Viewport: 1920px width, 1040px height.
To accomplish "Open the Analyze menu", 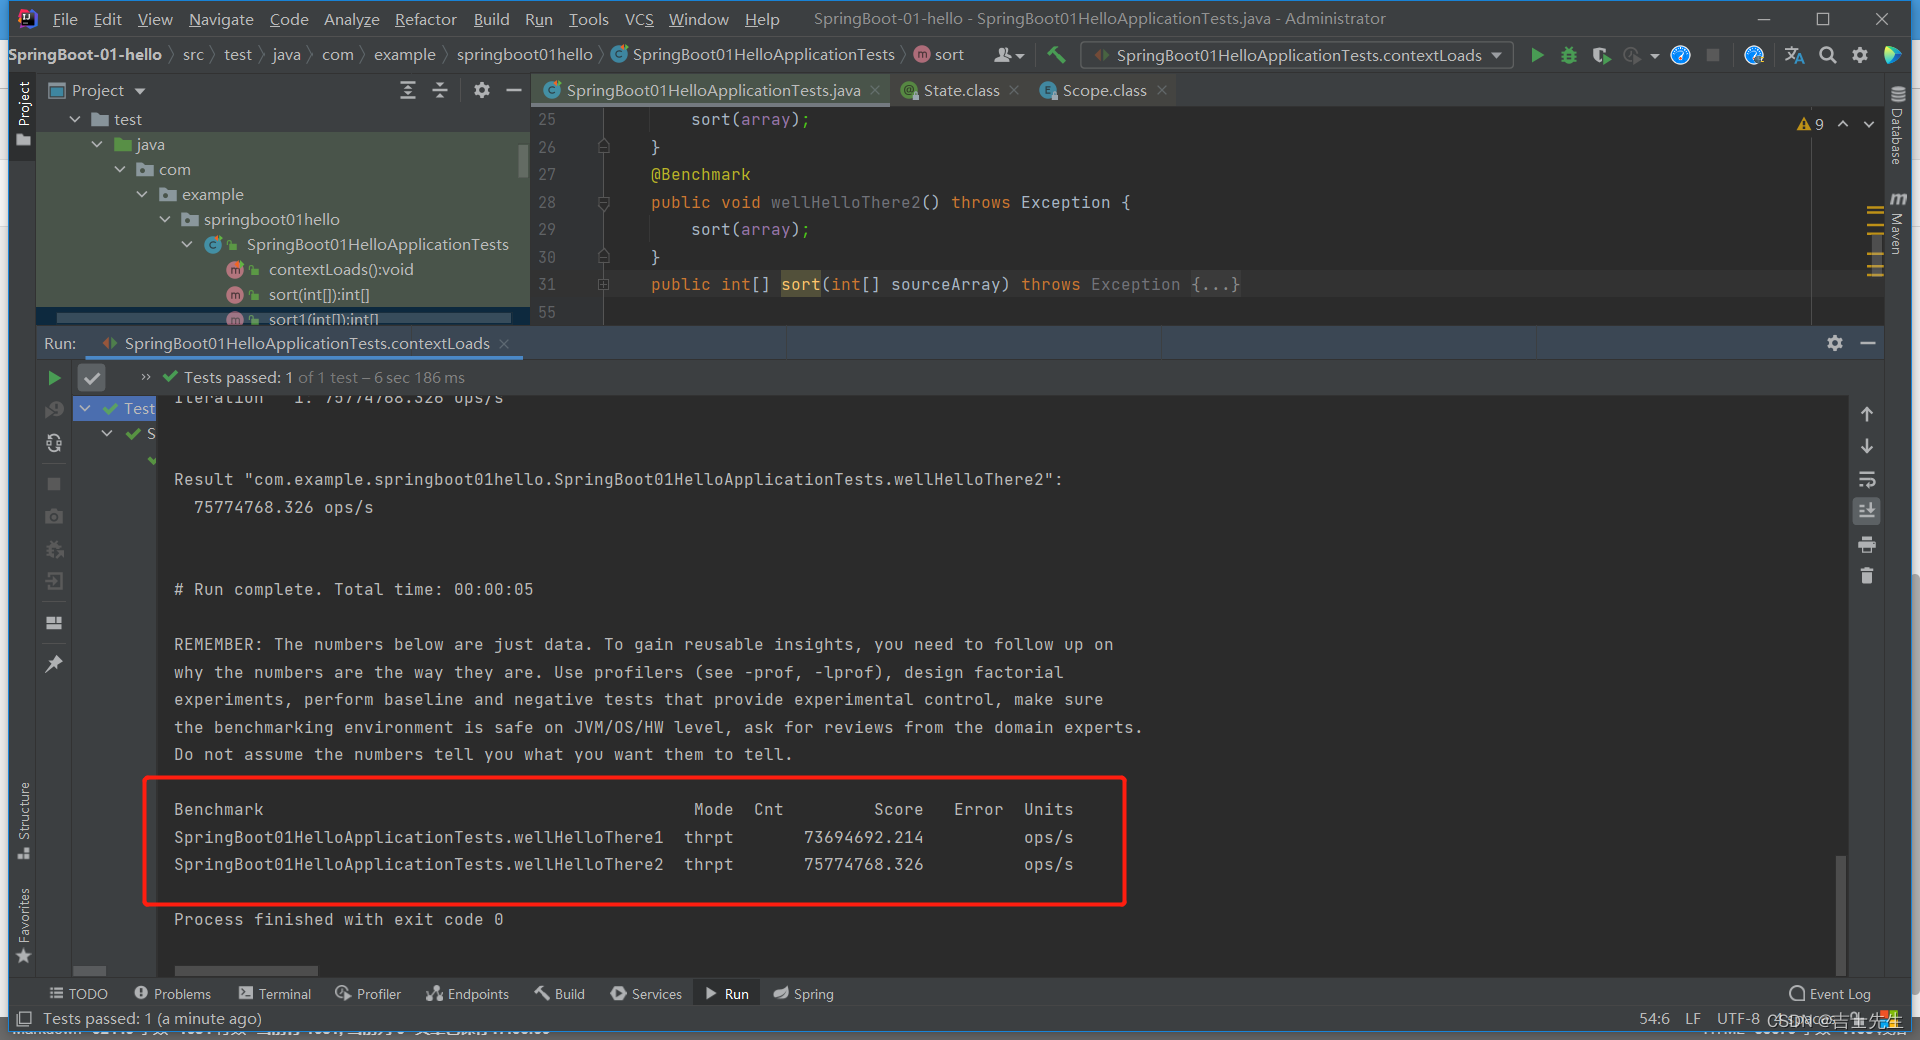I will tap(351, 19).
